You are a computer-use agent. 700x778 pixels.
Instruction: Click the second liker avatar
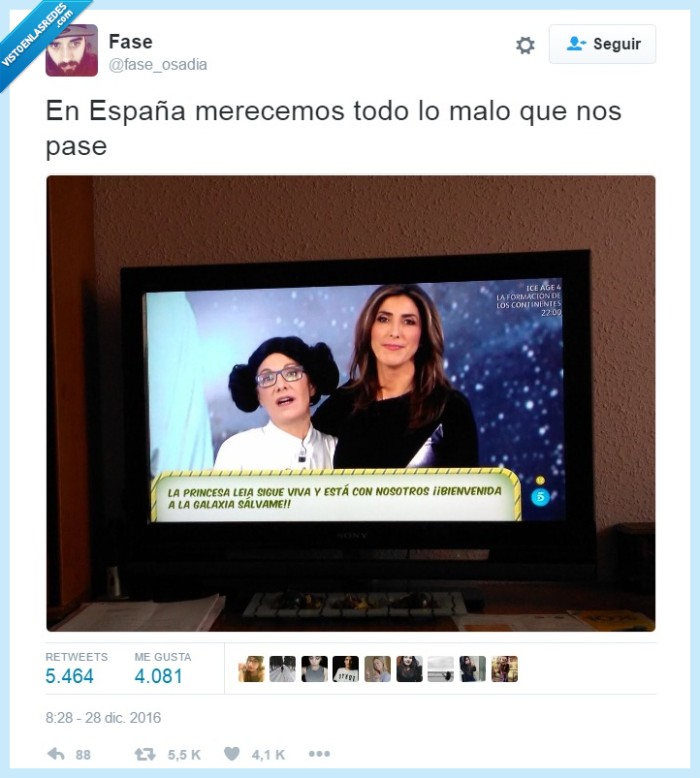[x=283, y=669]
